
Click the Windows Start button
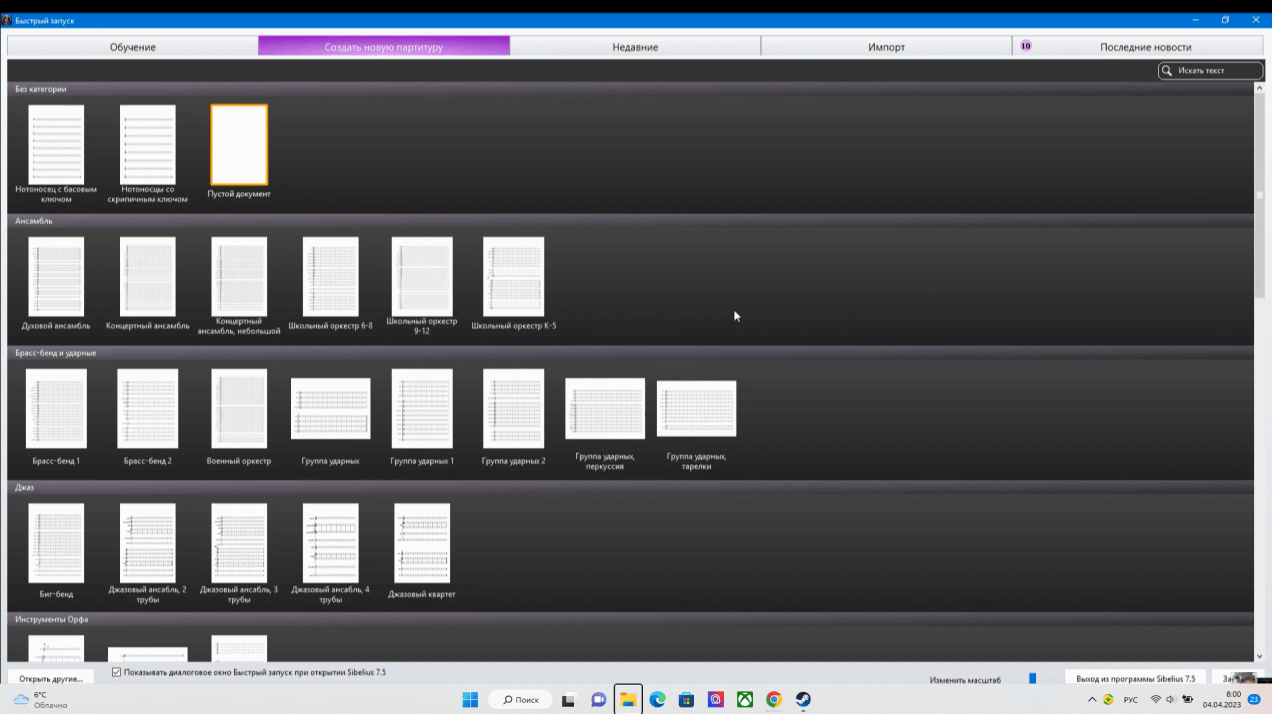pos(470,700)
